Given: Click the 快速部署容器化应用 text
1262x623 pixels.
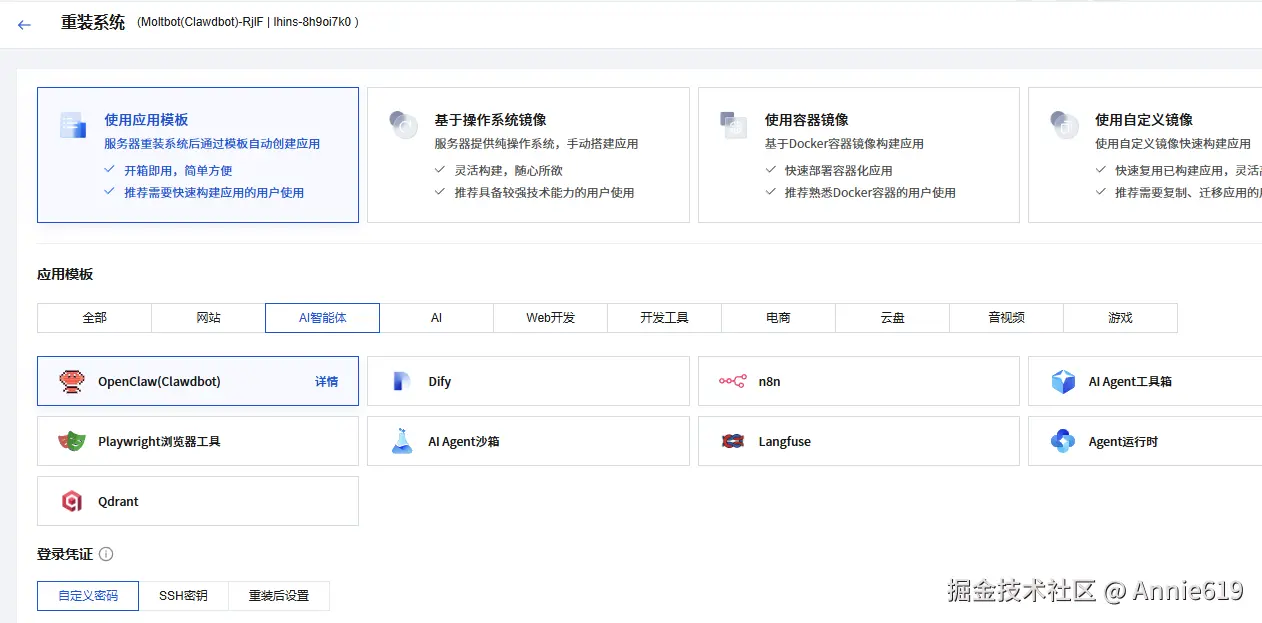Looking at the screenshot, I should [839, 170].
